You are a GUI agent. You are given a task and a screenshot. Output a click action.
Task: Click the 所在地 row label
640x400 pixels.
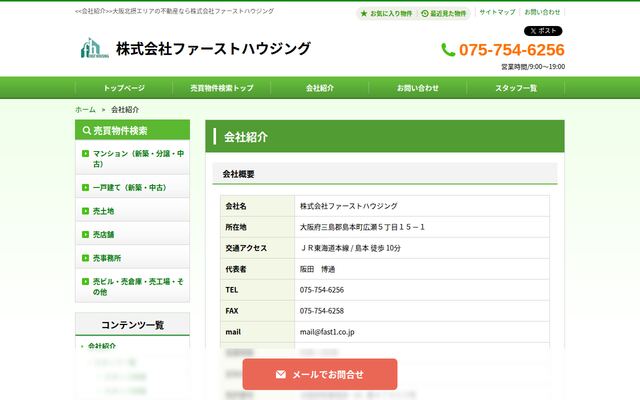click(x=236, y=227)
